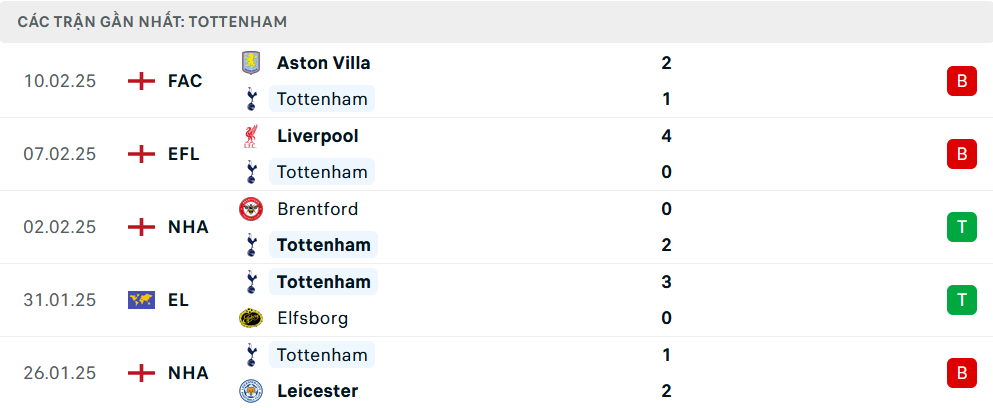Viewport: 993px width, 408px height.
Task: Click the Aston Villa club crest
Action: [x=250, y=63]
